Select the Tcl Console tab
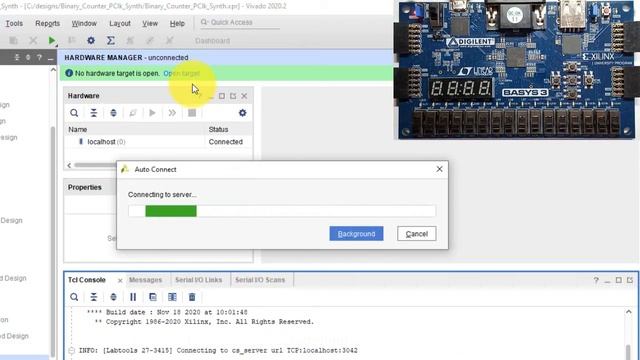Viewport: 640px width, 360px height. click(87, 280)
